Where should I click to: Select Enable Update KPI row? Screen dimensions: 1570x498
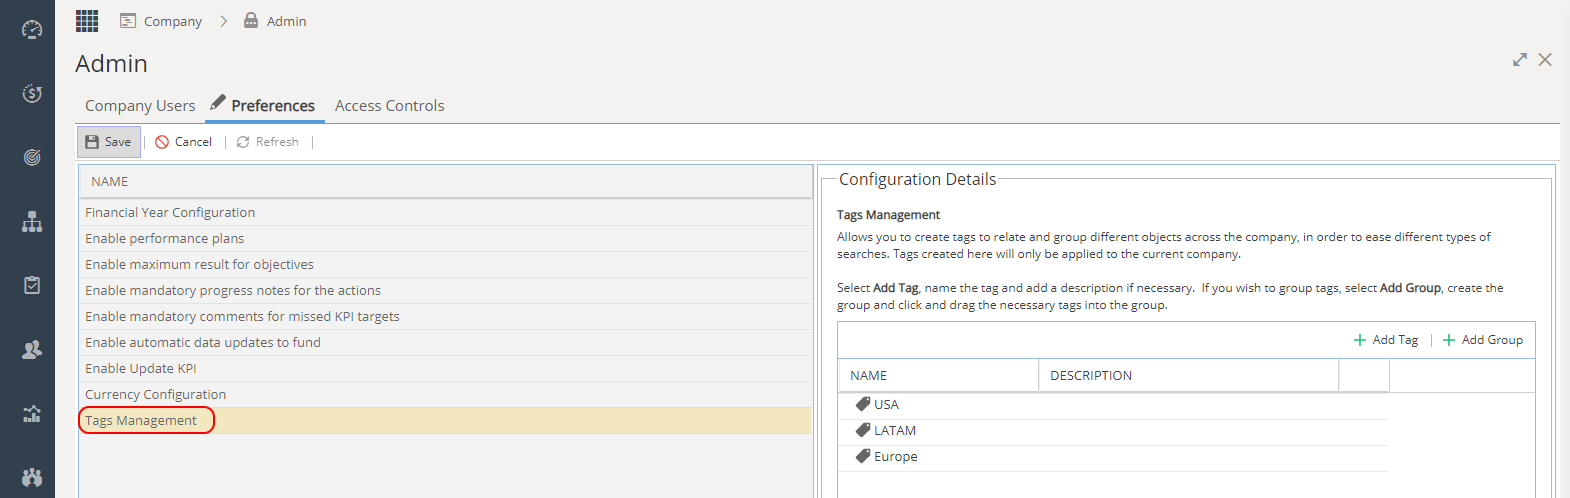click(445, 369)
